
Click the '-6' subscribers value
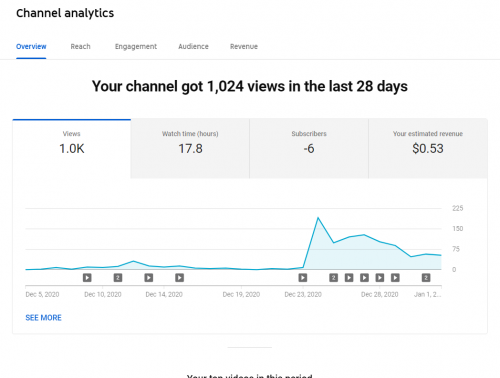309,149
